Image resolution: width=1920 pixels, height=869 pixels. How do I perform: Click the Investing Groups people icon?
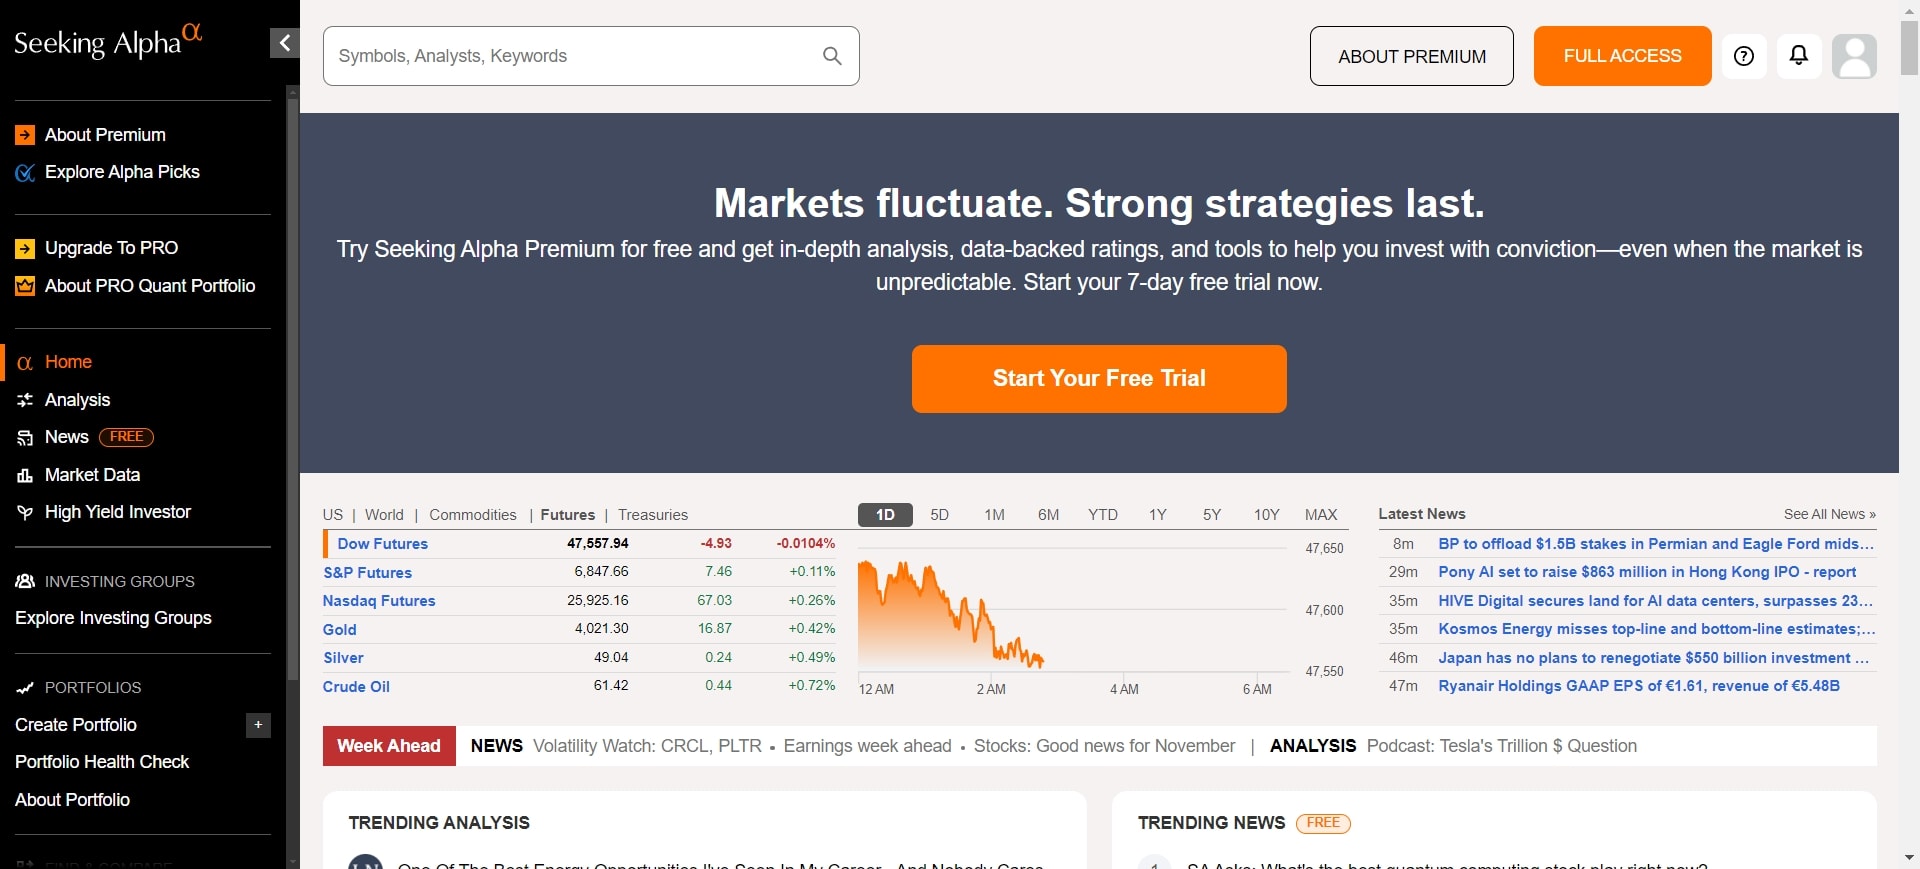click(x=25, y=582)
